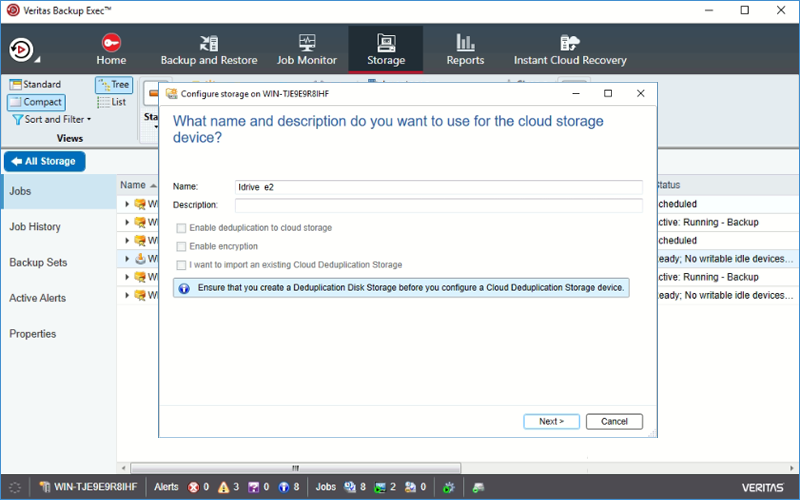Image resolution: width=800 pixels, height=500 pixels.
Task: Click the Veritas Backup Exec title bar icon
Action: coord(13,10)
